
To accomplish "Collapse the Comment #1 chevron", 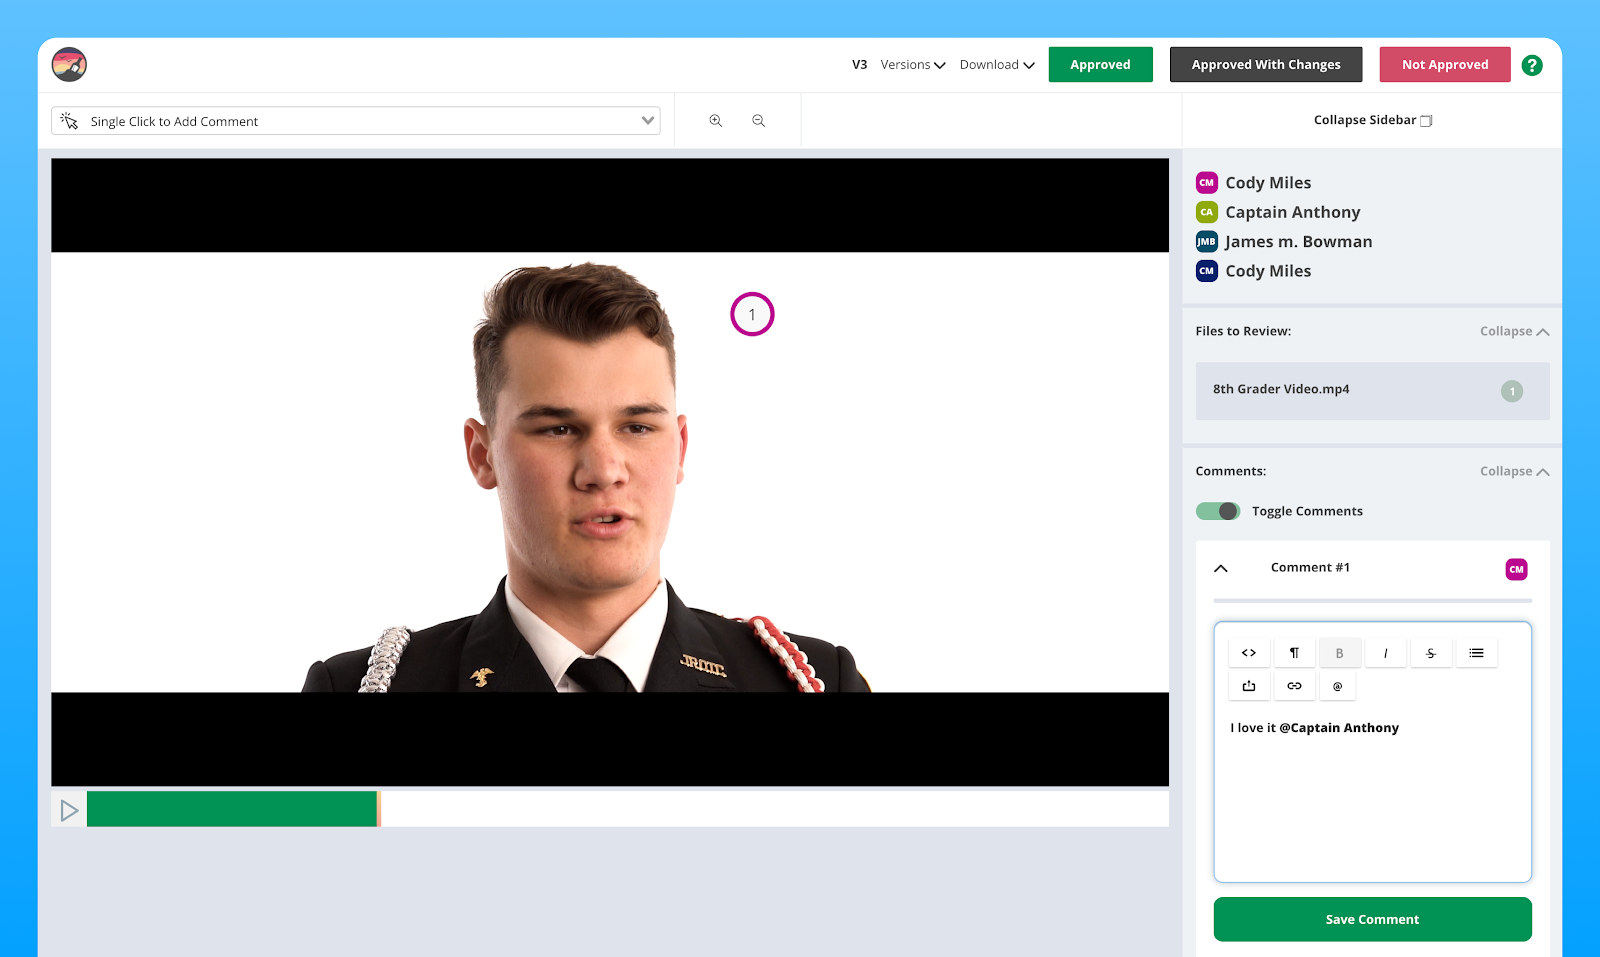I will tap(1221, 568).
